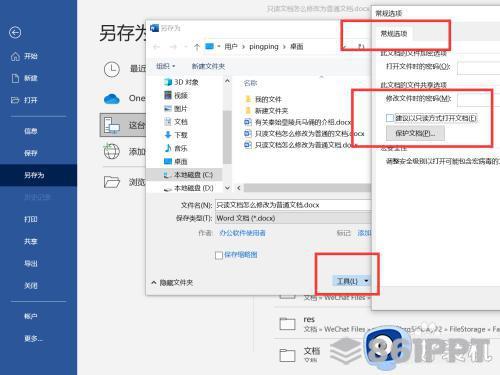Switch to the 常规选项 tab
Screen dimensions: 500x375
394,34
